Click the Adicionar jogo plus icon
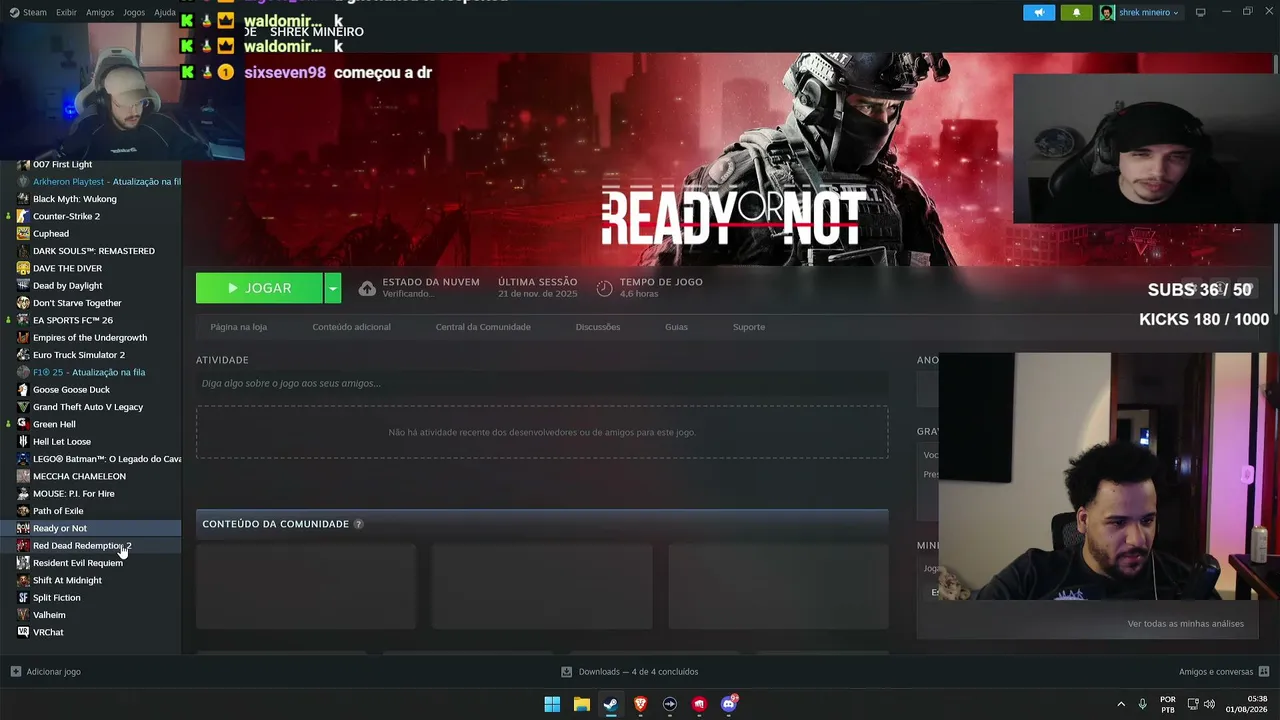This screenshot has height=720, width=1280. 15,672
